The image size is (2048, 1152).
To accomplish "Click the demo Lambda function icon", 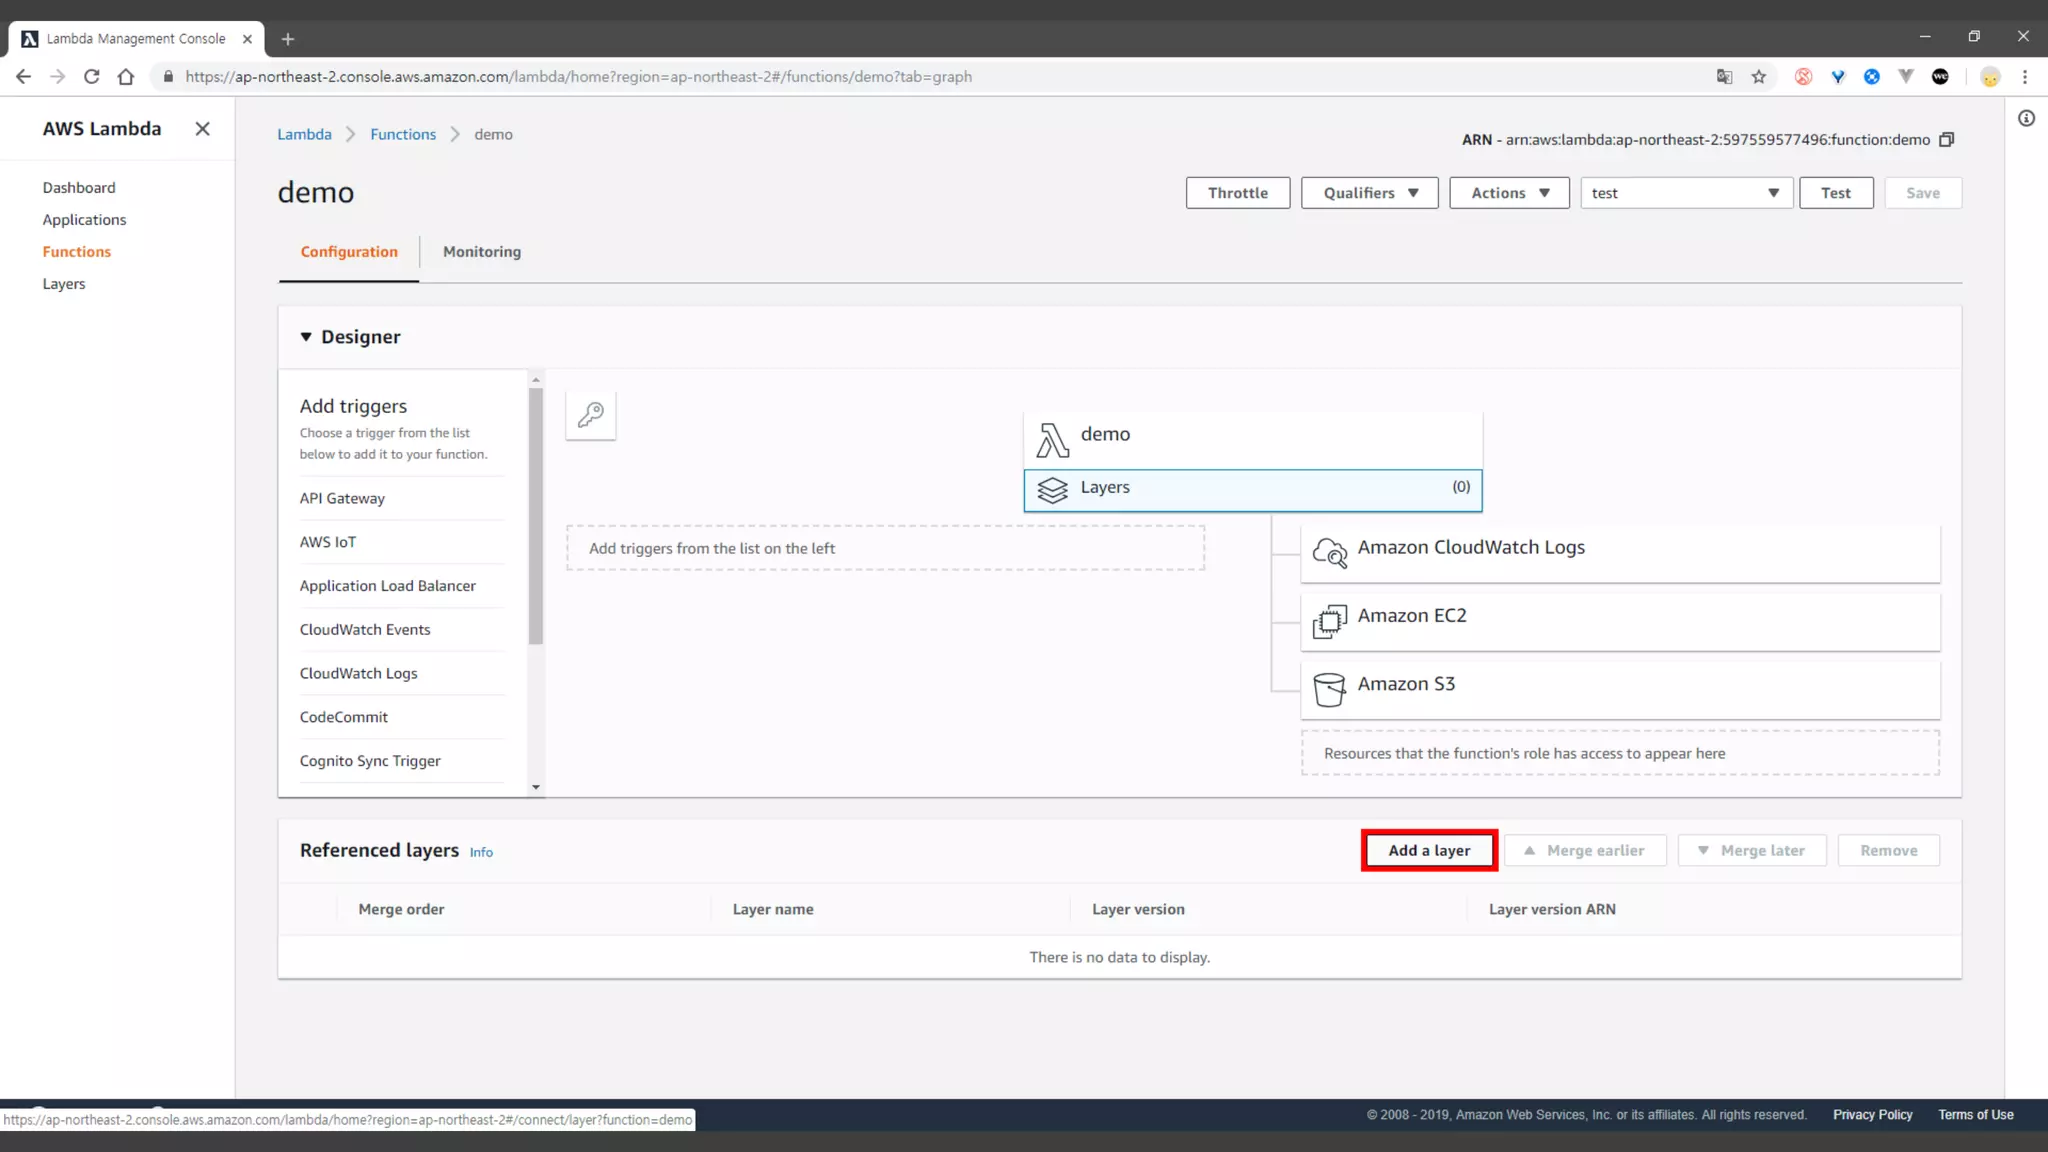I will (1052, 439).
